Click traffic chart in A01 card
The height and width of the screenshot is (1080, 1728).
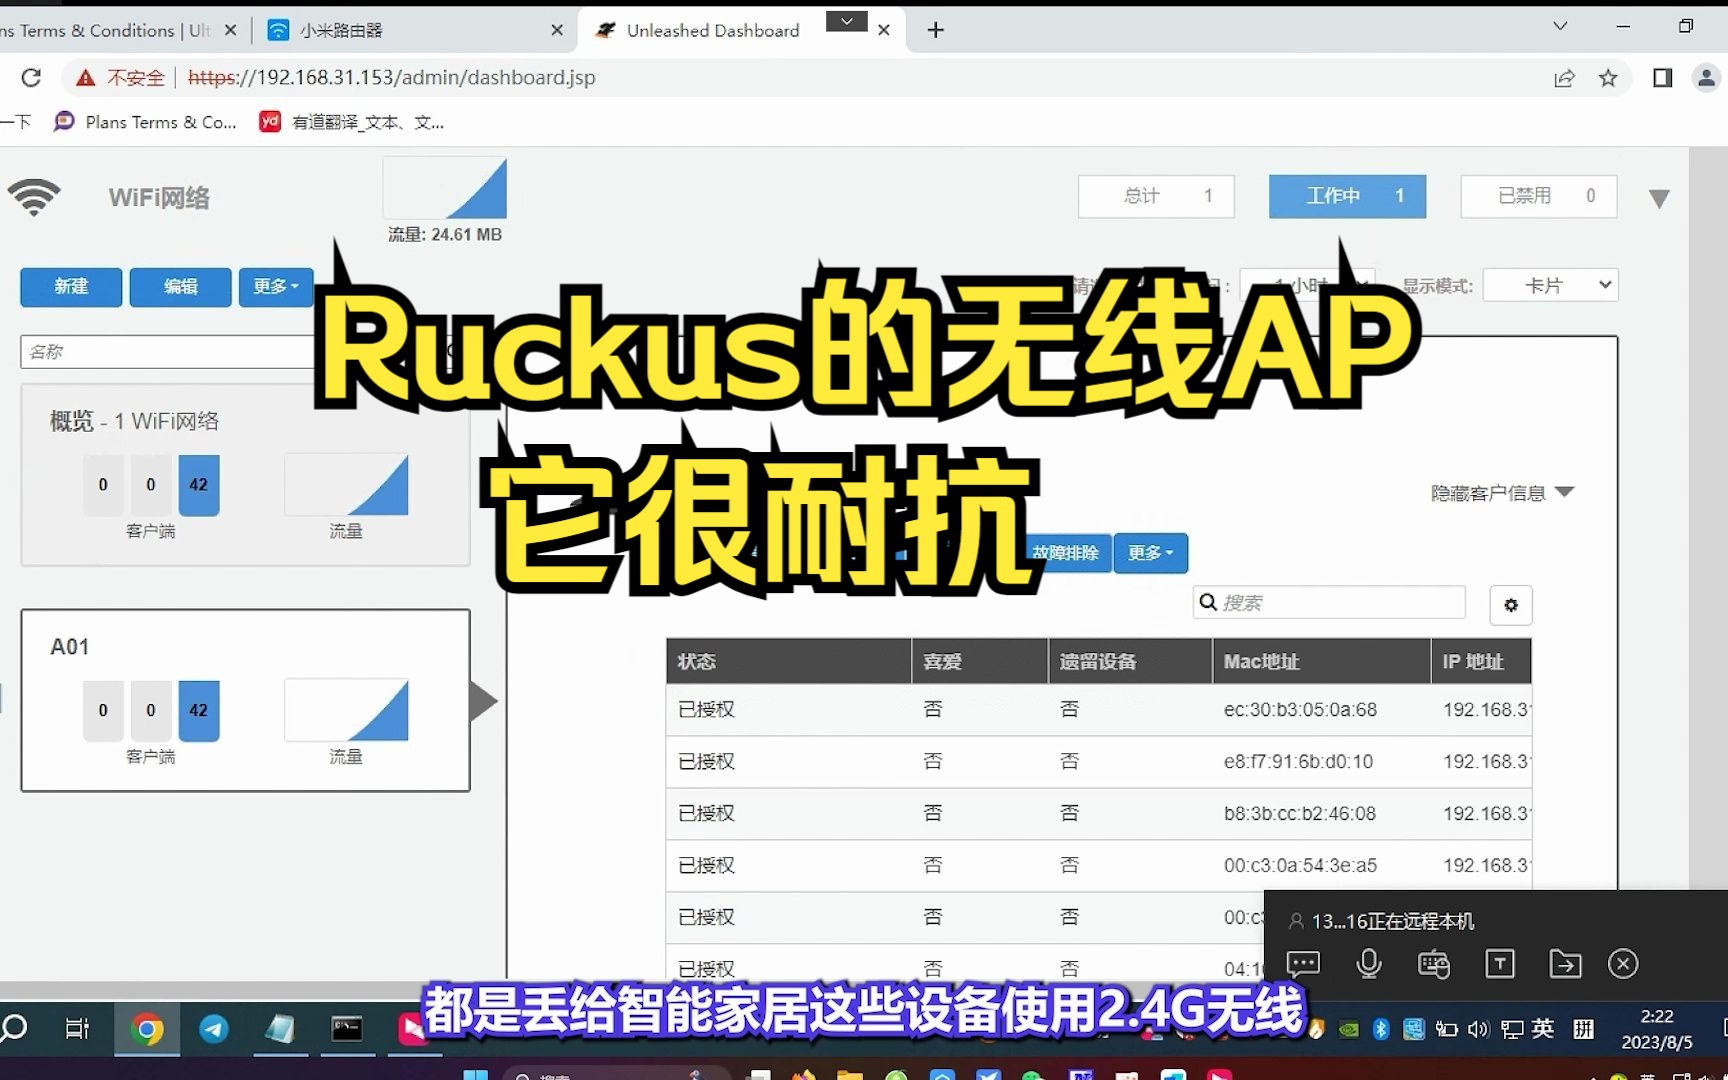[346, 710]
